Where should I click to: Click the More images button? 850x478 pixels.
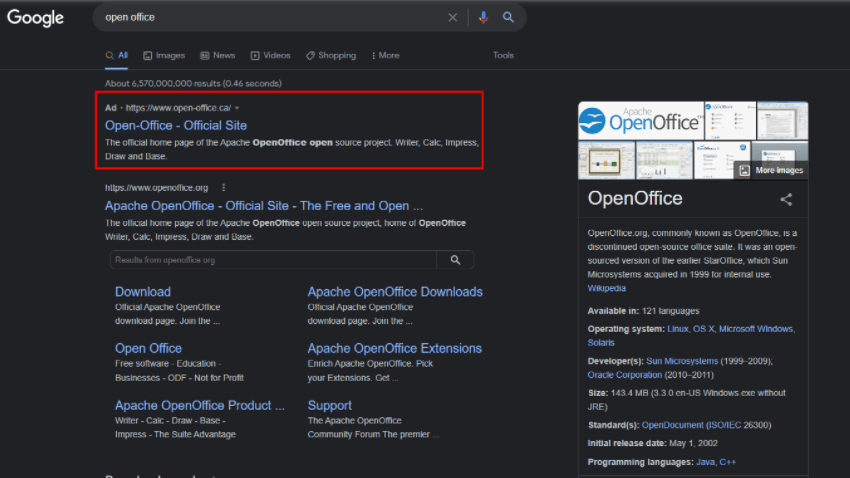click(x=772, y=170)
